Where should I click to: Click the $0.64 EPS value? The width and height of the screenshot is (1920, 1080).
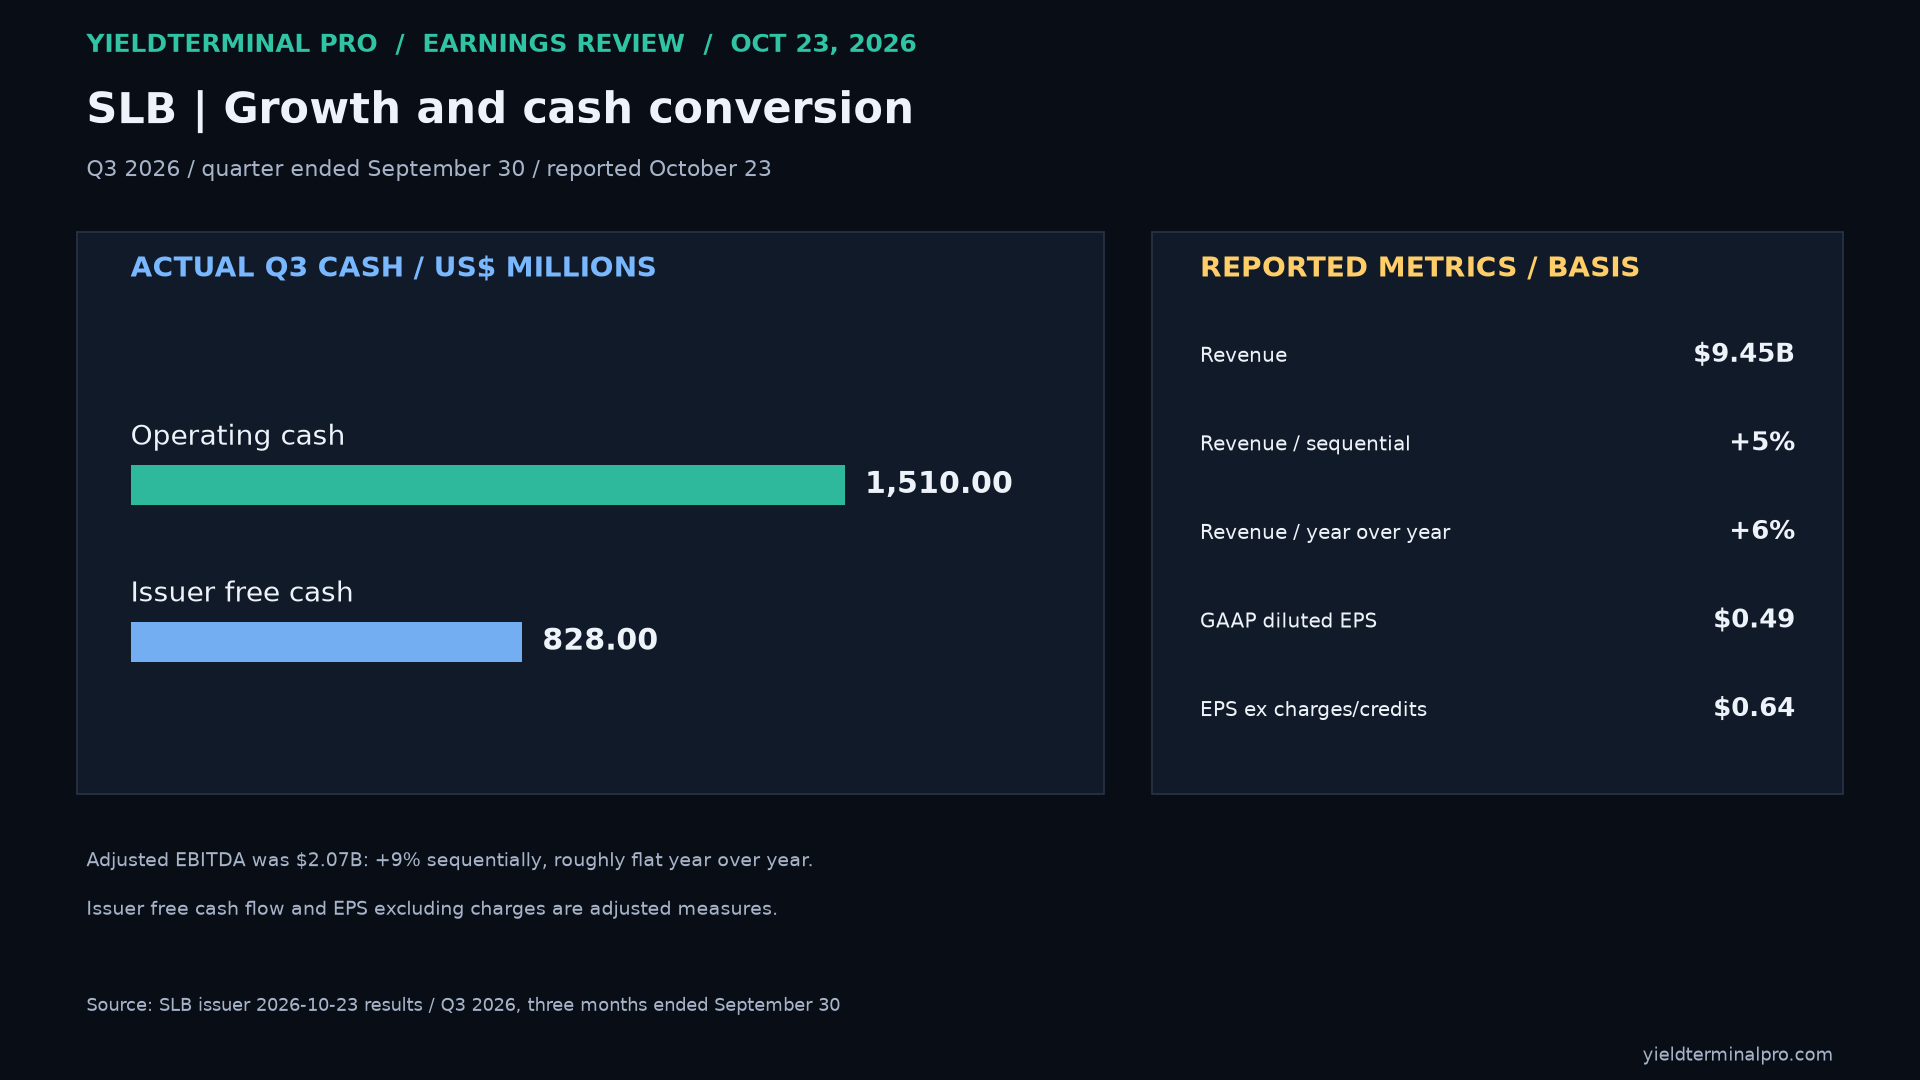[1754, 708]
